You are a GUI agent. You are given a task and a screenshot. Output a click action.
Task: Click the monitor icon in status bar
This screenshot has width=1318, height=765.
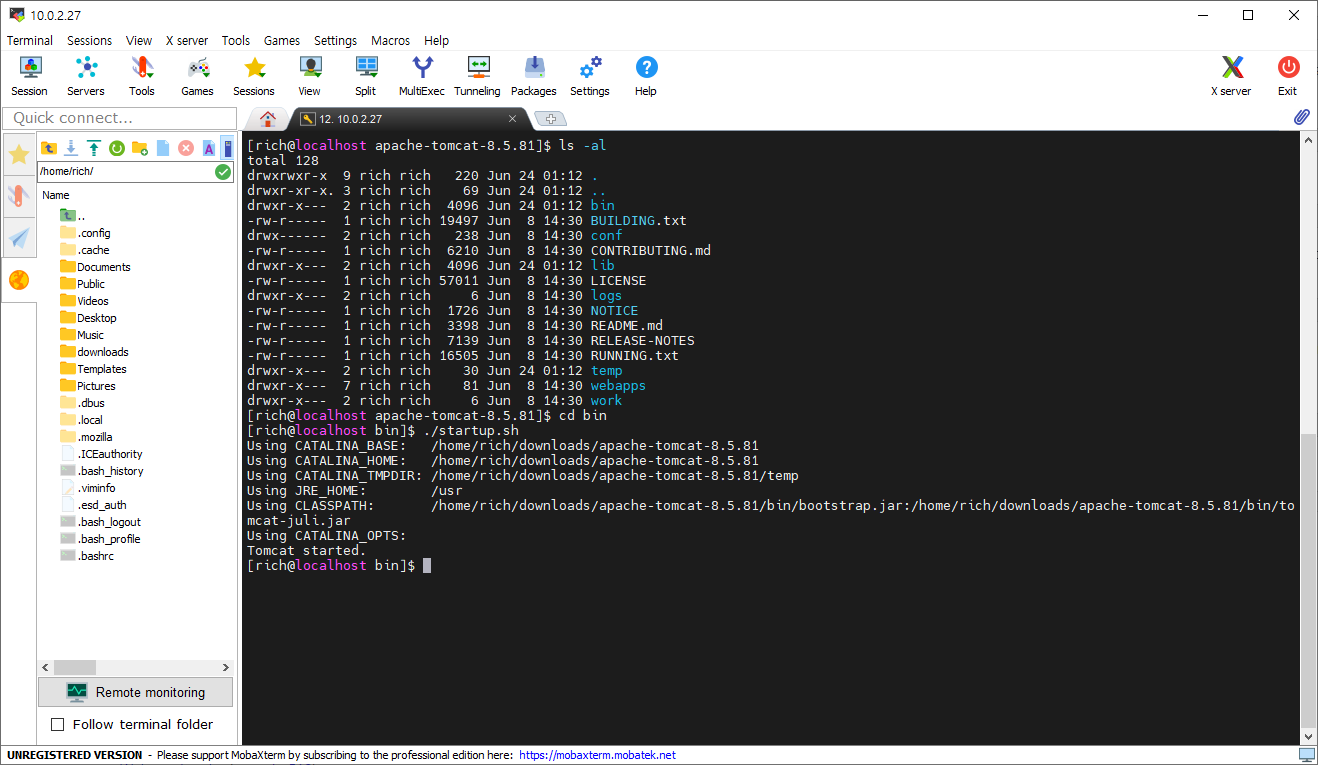pos(1306,755)
